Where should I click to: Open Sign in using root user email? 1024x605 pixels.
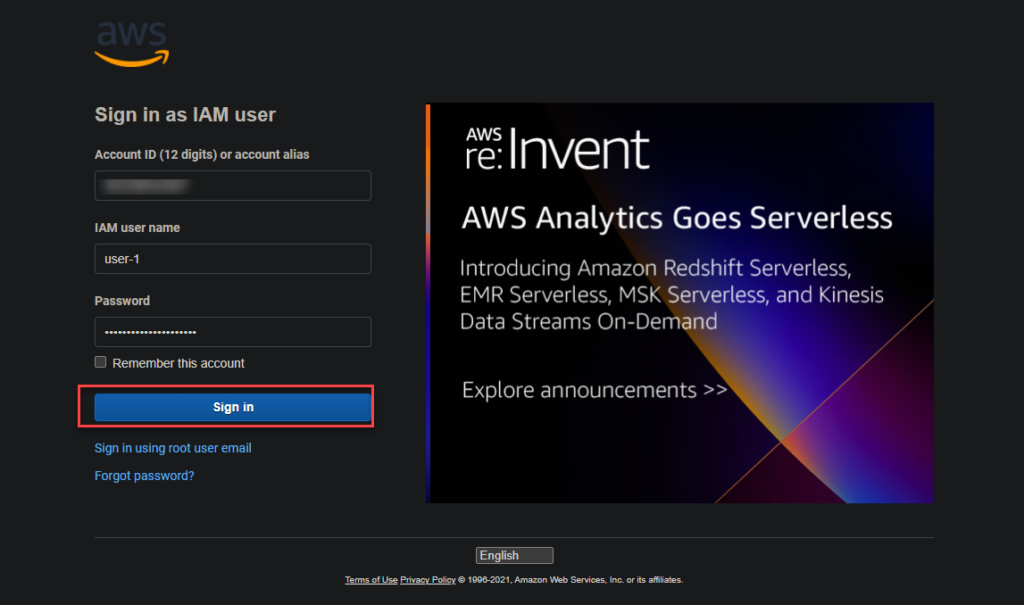172,448
